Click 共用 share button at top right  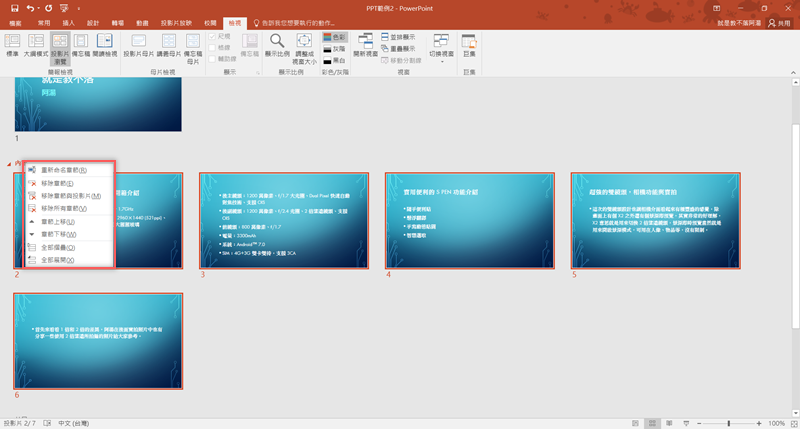779,21
